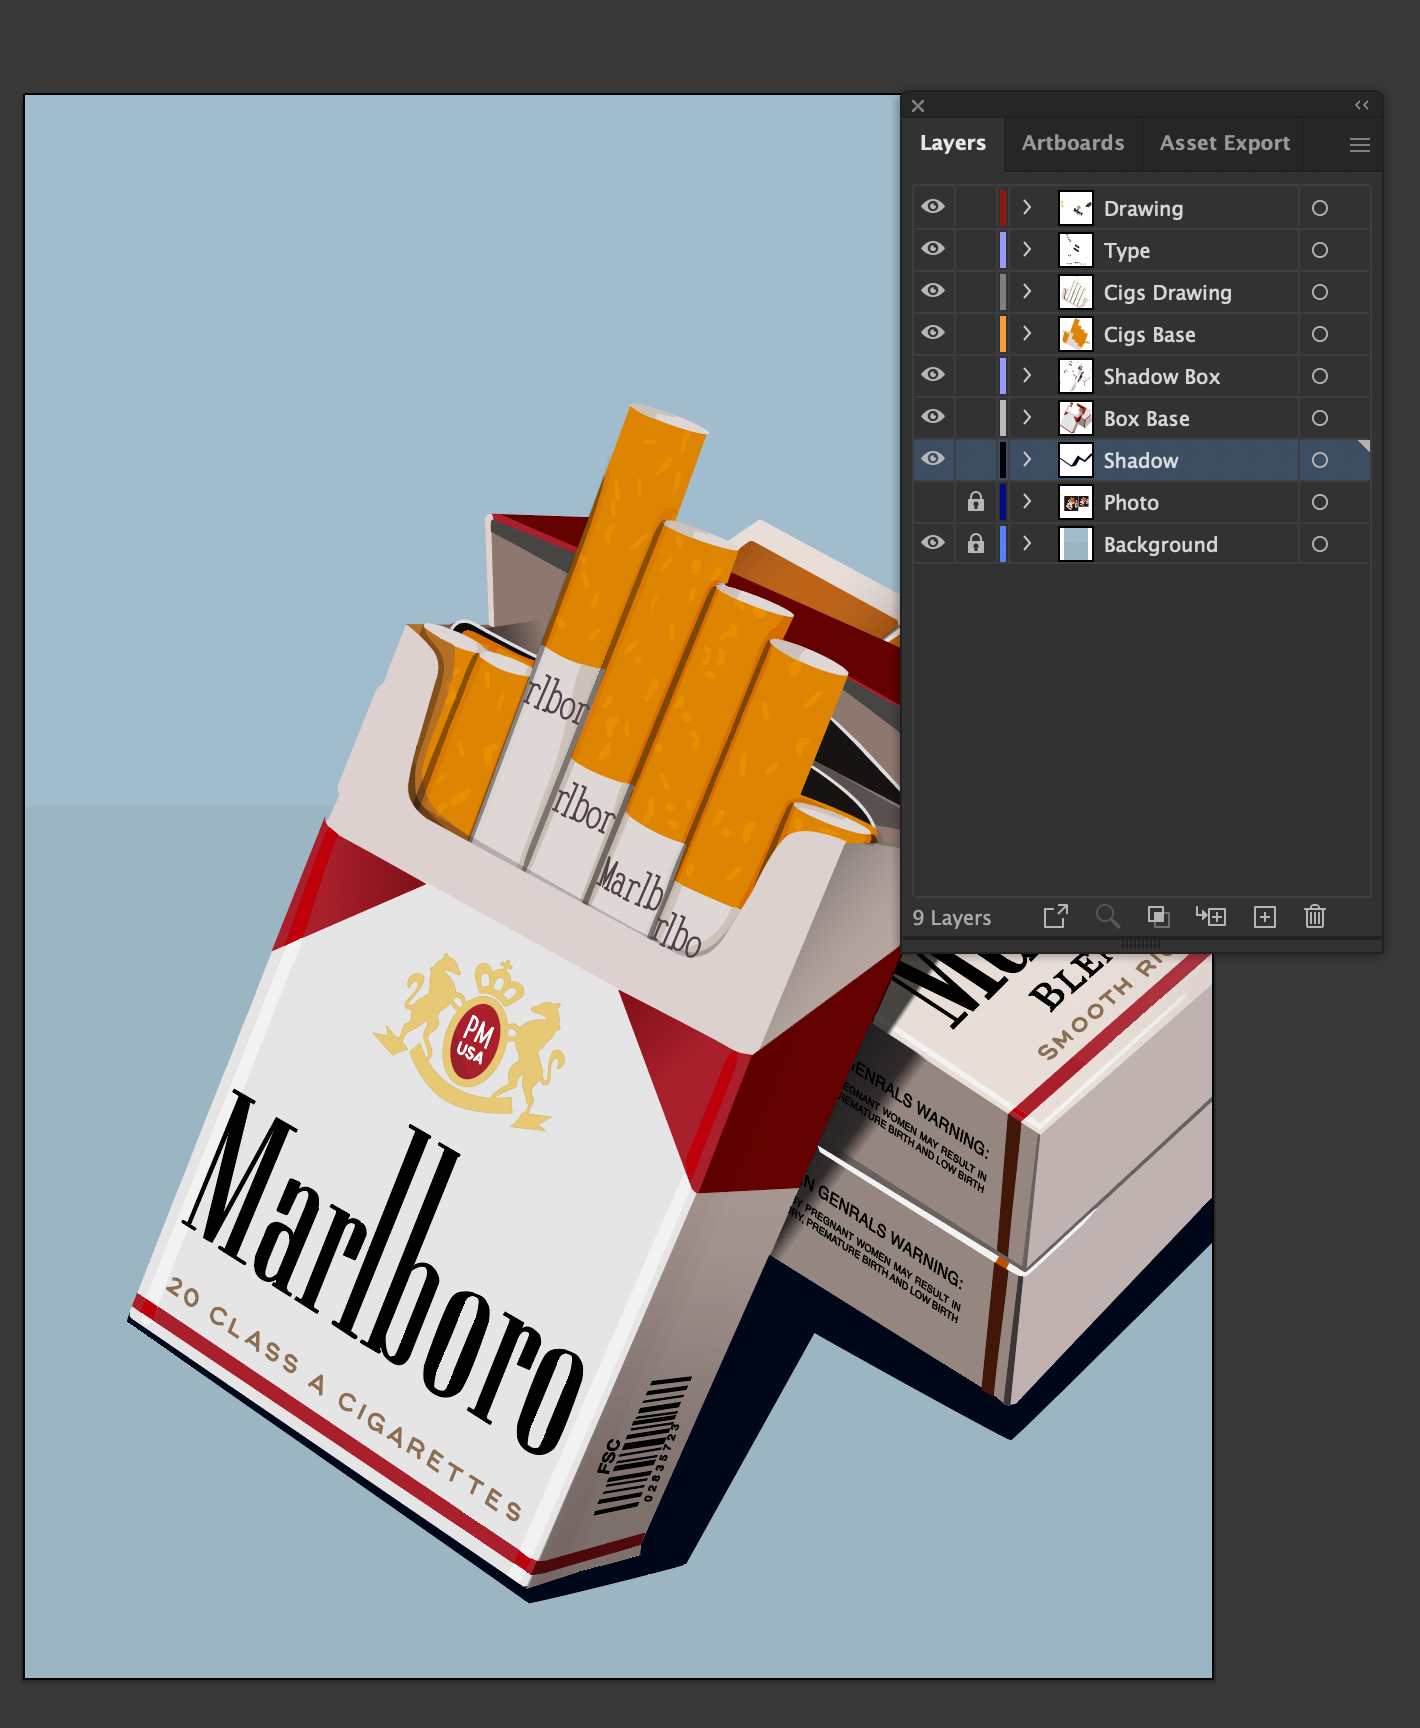Unlock the Background layer lock icon

click(x=976, y=544)
